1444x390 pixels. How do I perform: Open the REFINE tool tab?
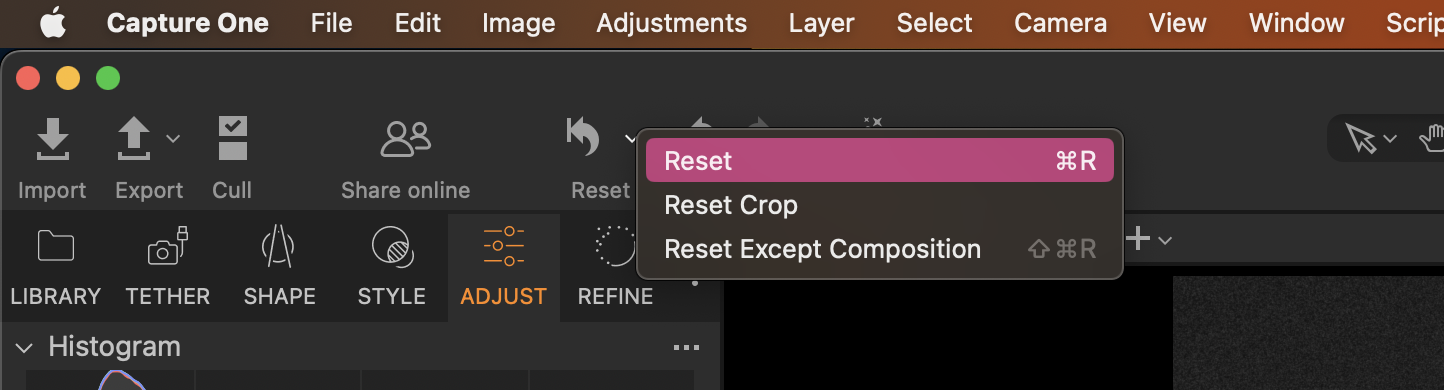(615, 268)
